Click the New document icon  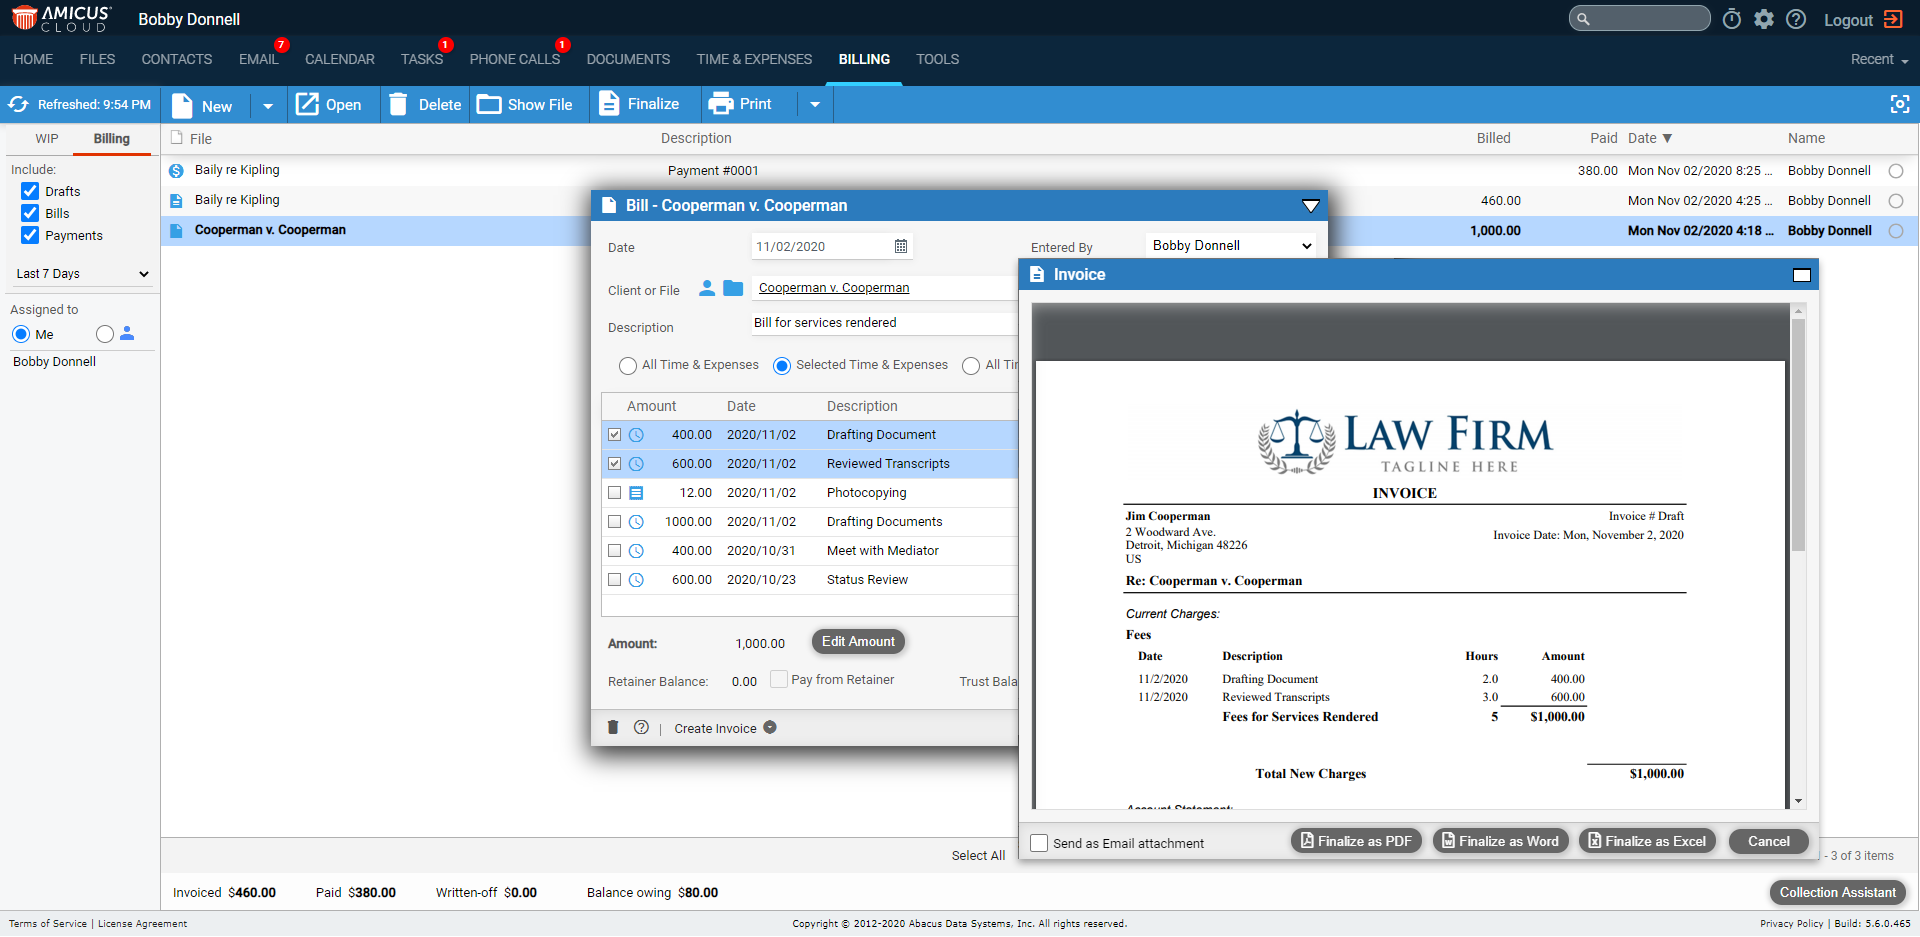tap(182, 105)
